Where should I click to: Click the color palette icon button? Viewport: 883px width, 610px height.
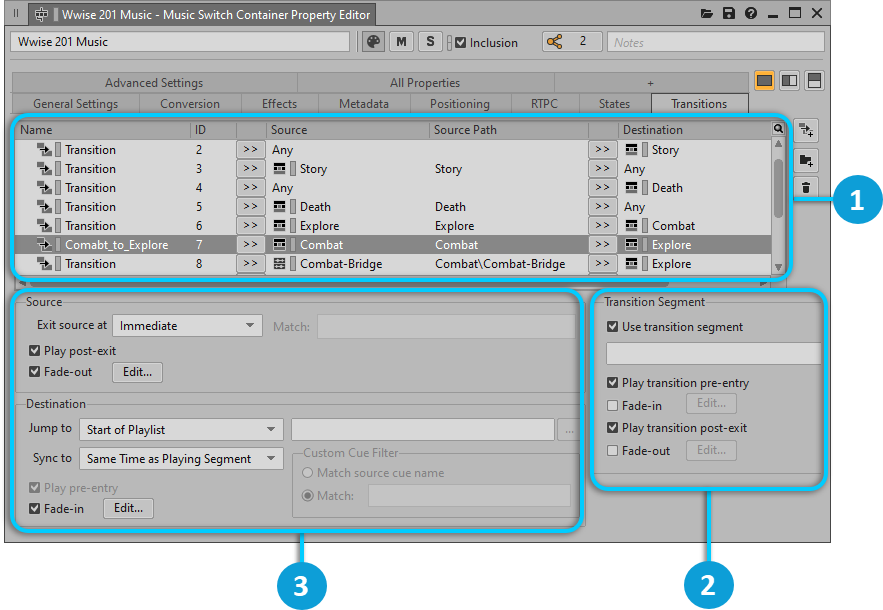(x=373, y=42)
